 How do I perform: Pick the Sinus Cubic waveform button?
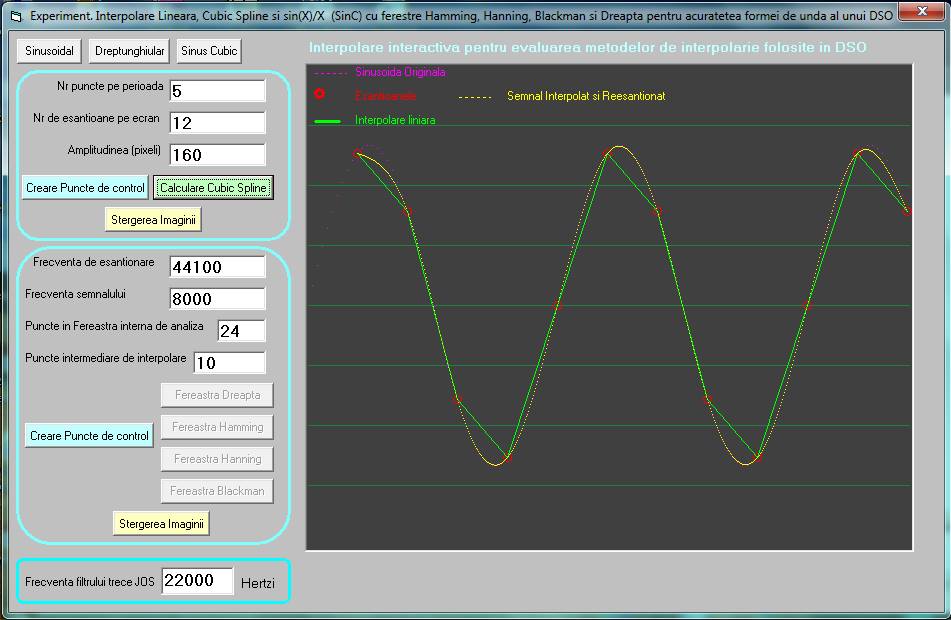[209, 51]
